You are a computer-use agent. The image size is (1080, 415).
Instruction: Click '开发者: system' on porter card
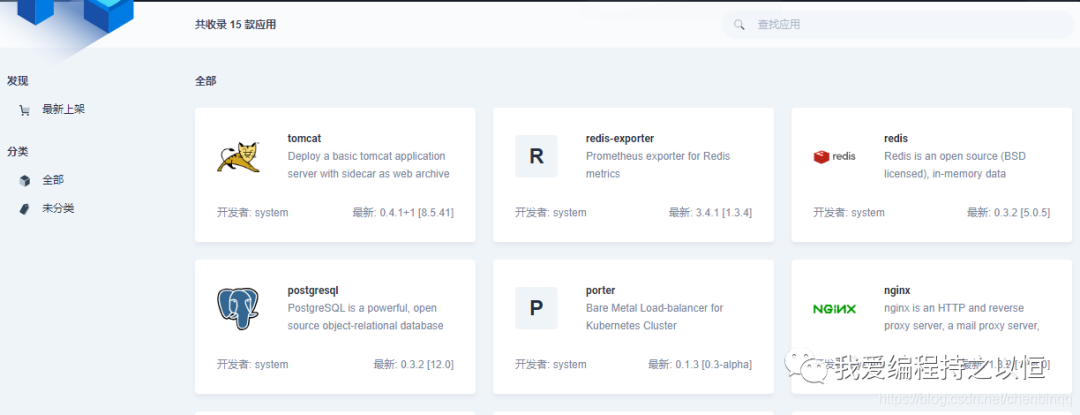551,364
